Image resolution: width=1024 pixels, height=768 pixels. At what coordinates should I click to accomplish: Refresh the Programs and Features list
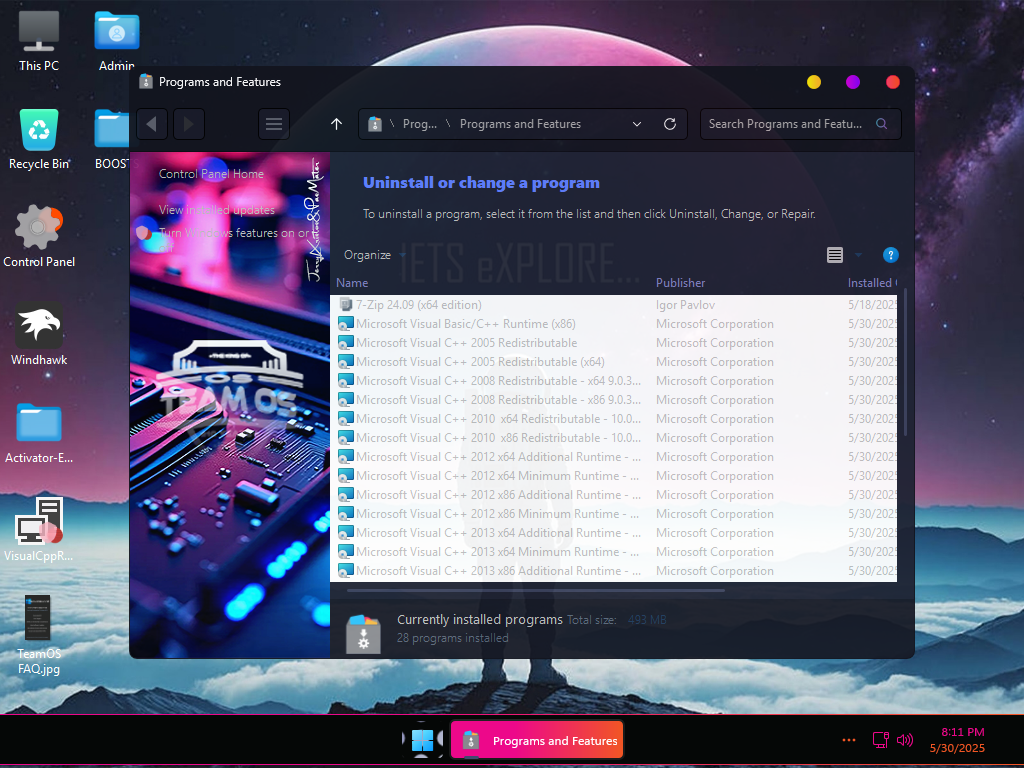point(670,124)
